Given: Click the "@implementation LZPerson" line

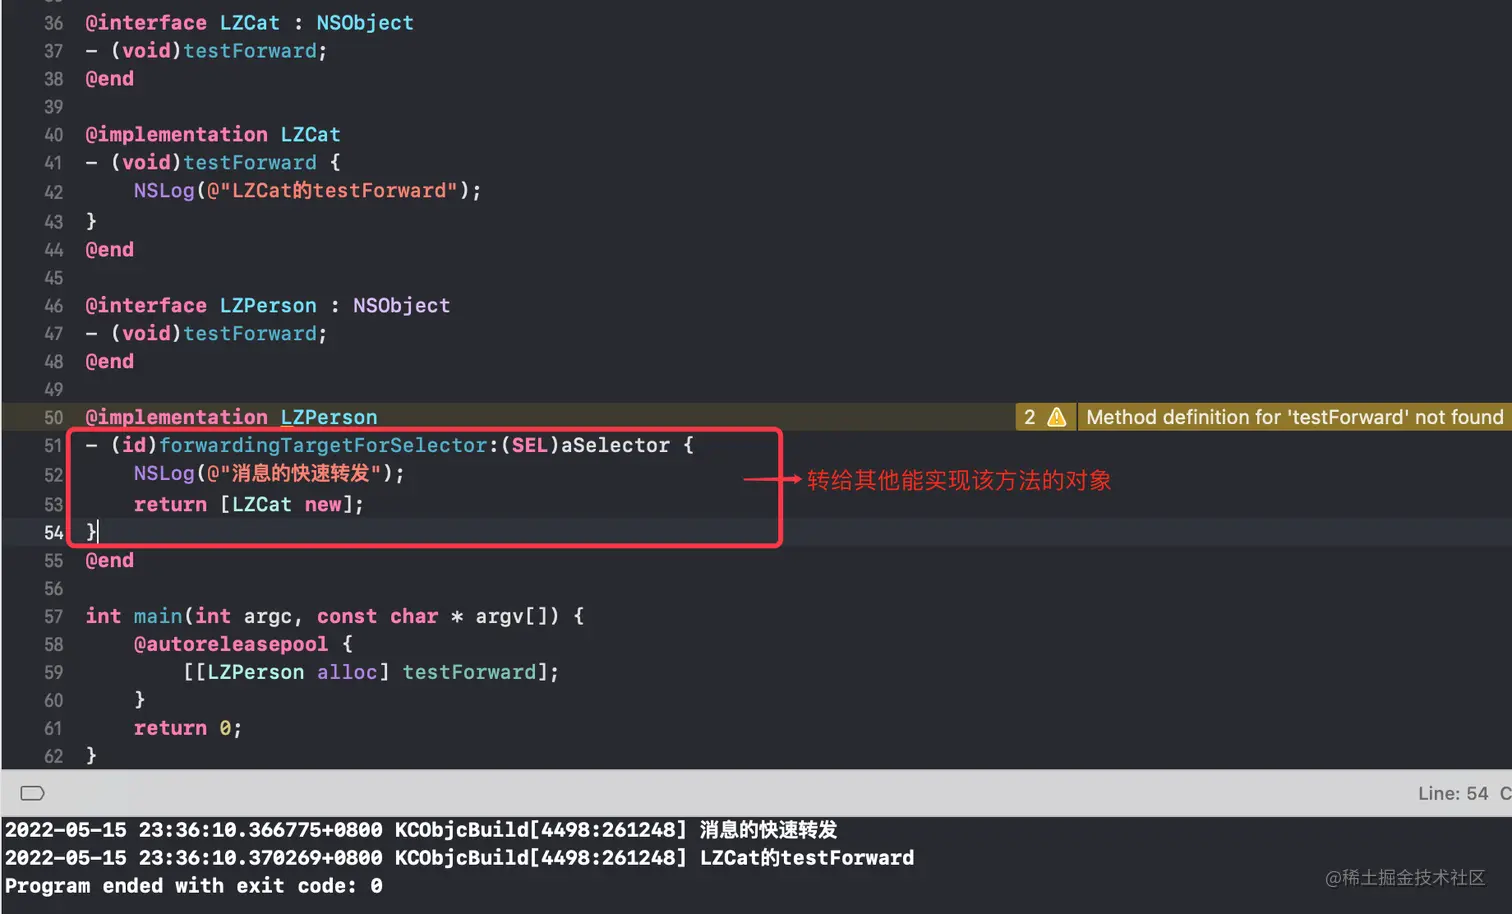Looking at the screenshot, I should (x=231, y=417).
